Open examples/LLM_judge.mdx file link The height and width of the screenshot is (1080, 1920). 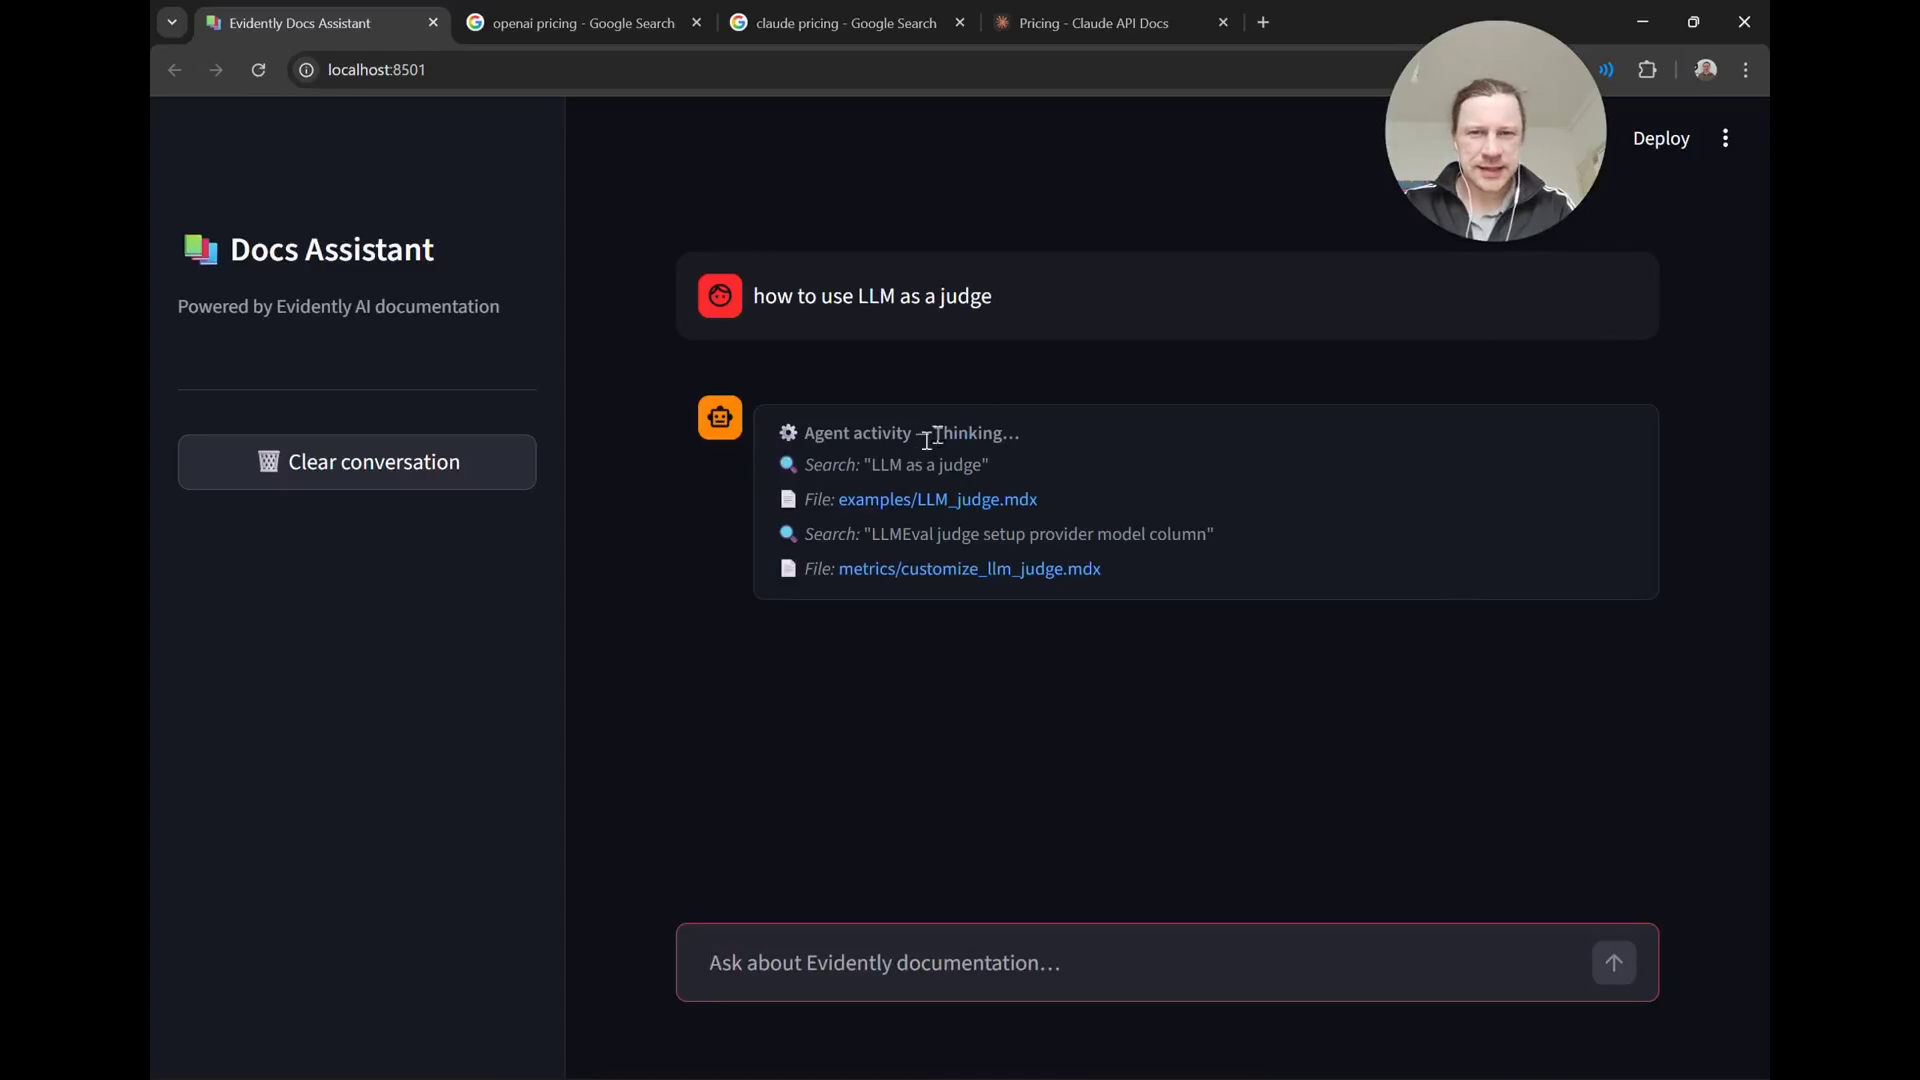point(937,499)
